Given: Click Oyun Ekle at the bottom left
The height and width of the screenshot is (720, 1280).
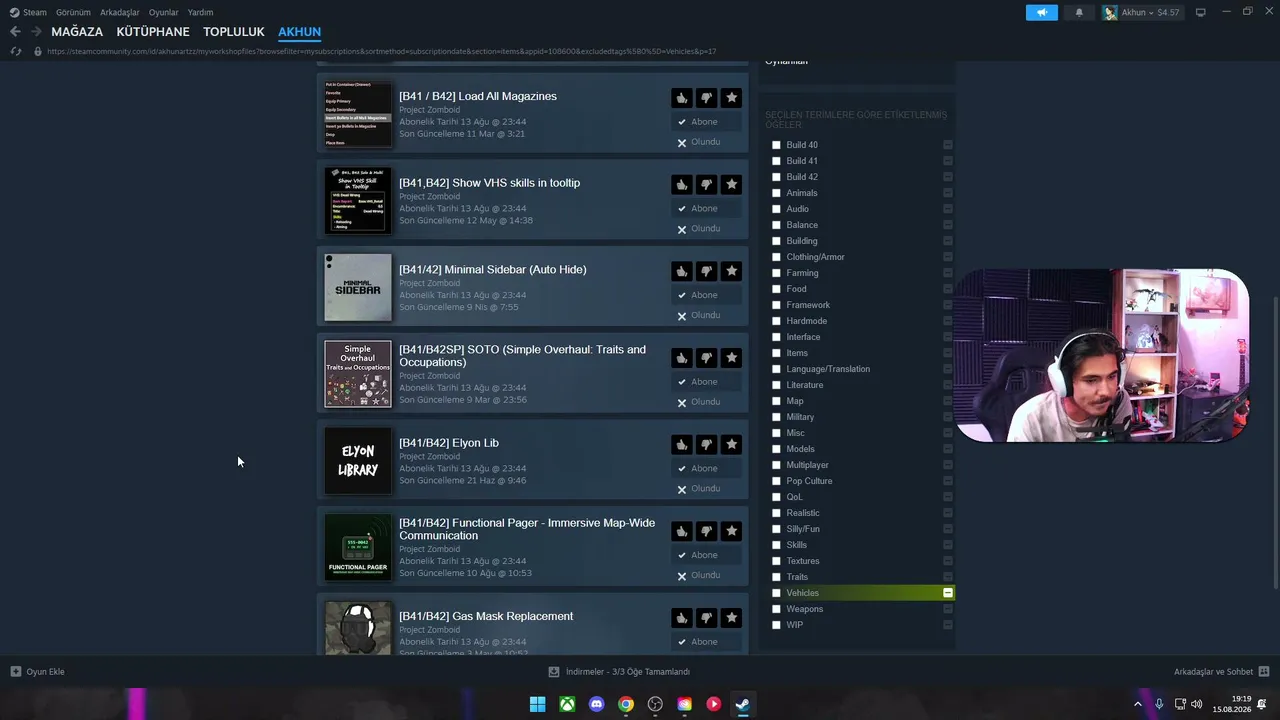Looking at the screenshot, I should [38, 672].
